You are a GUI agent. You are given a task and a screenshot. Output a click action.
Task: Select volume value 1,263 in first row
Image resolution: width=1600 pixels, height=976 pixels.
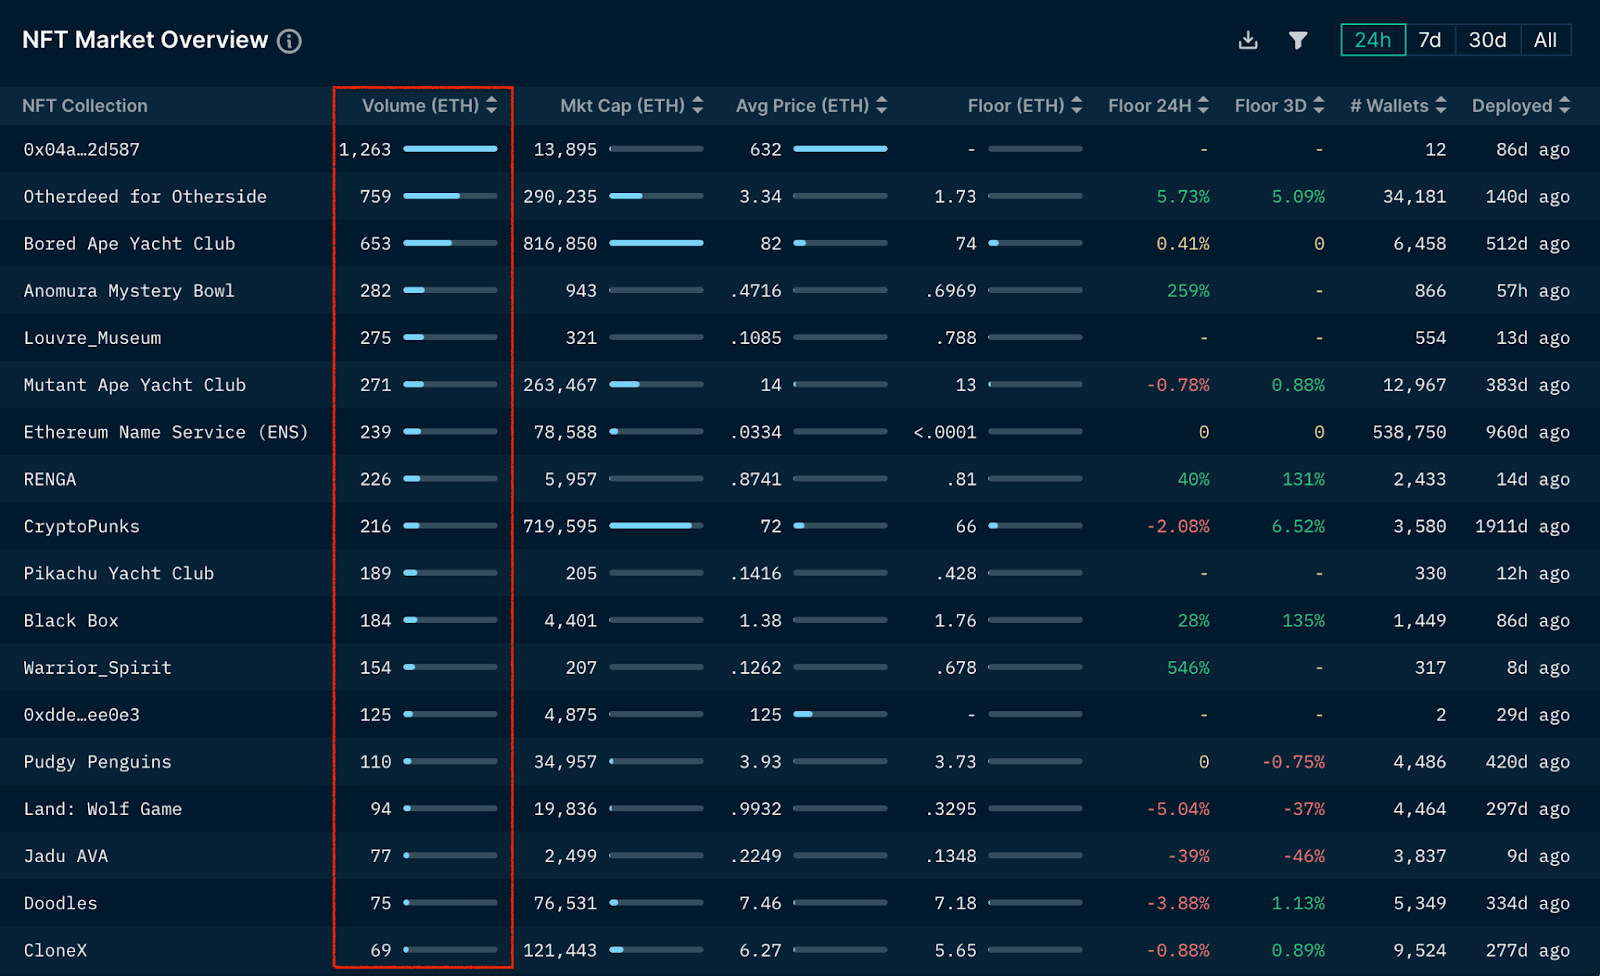tap(365, 150)
